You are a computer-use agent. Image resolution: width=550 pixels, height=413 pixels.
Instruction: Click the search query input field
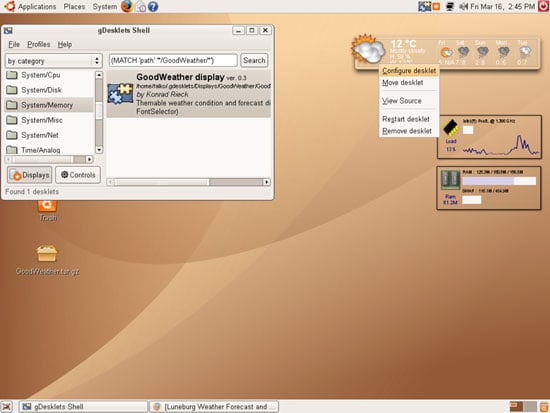click(173, 60)
